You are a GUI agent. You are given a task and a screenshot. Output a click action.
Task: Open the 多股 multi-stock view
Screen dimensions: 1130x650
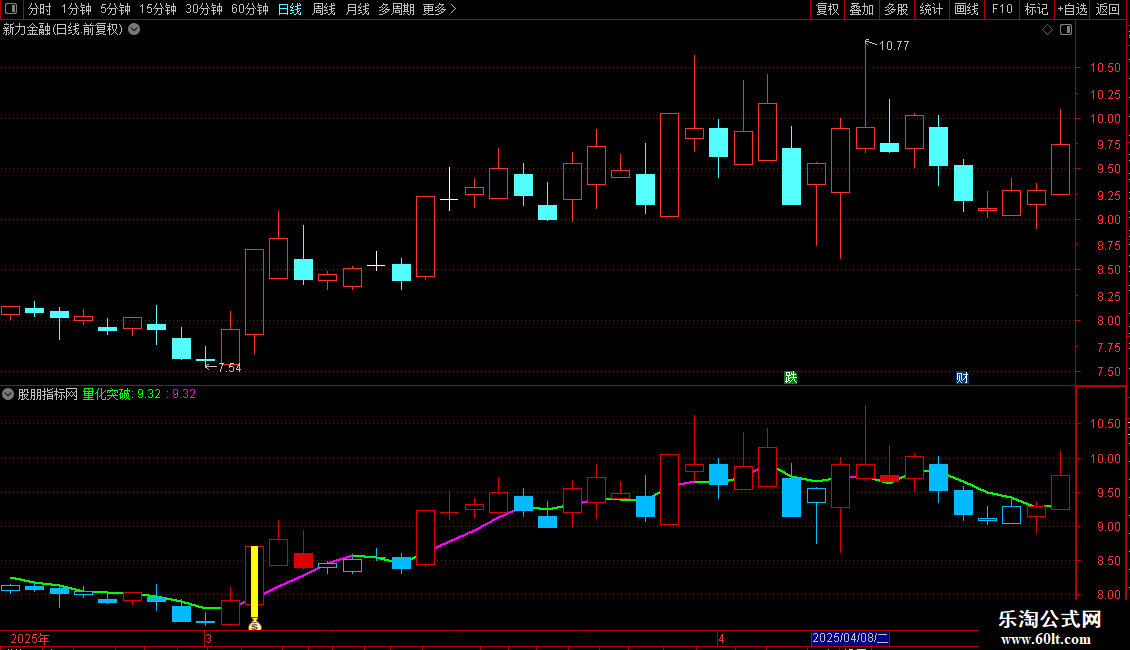897,9
